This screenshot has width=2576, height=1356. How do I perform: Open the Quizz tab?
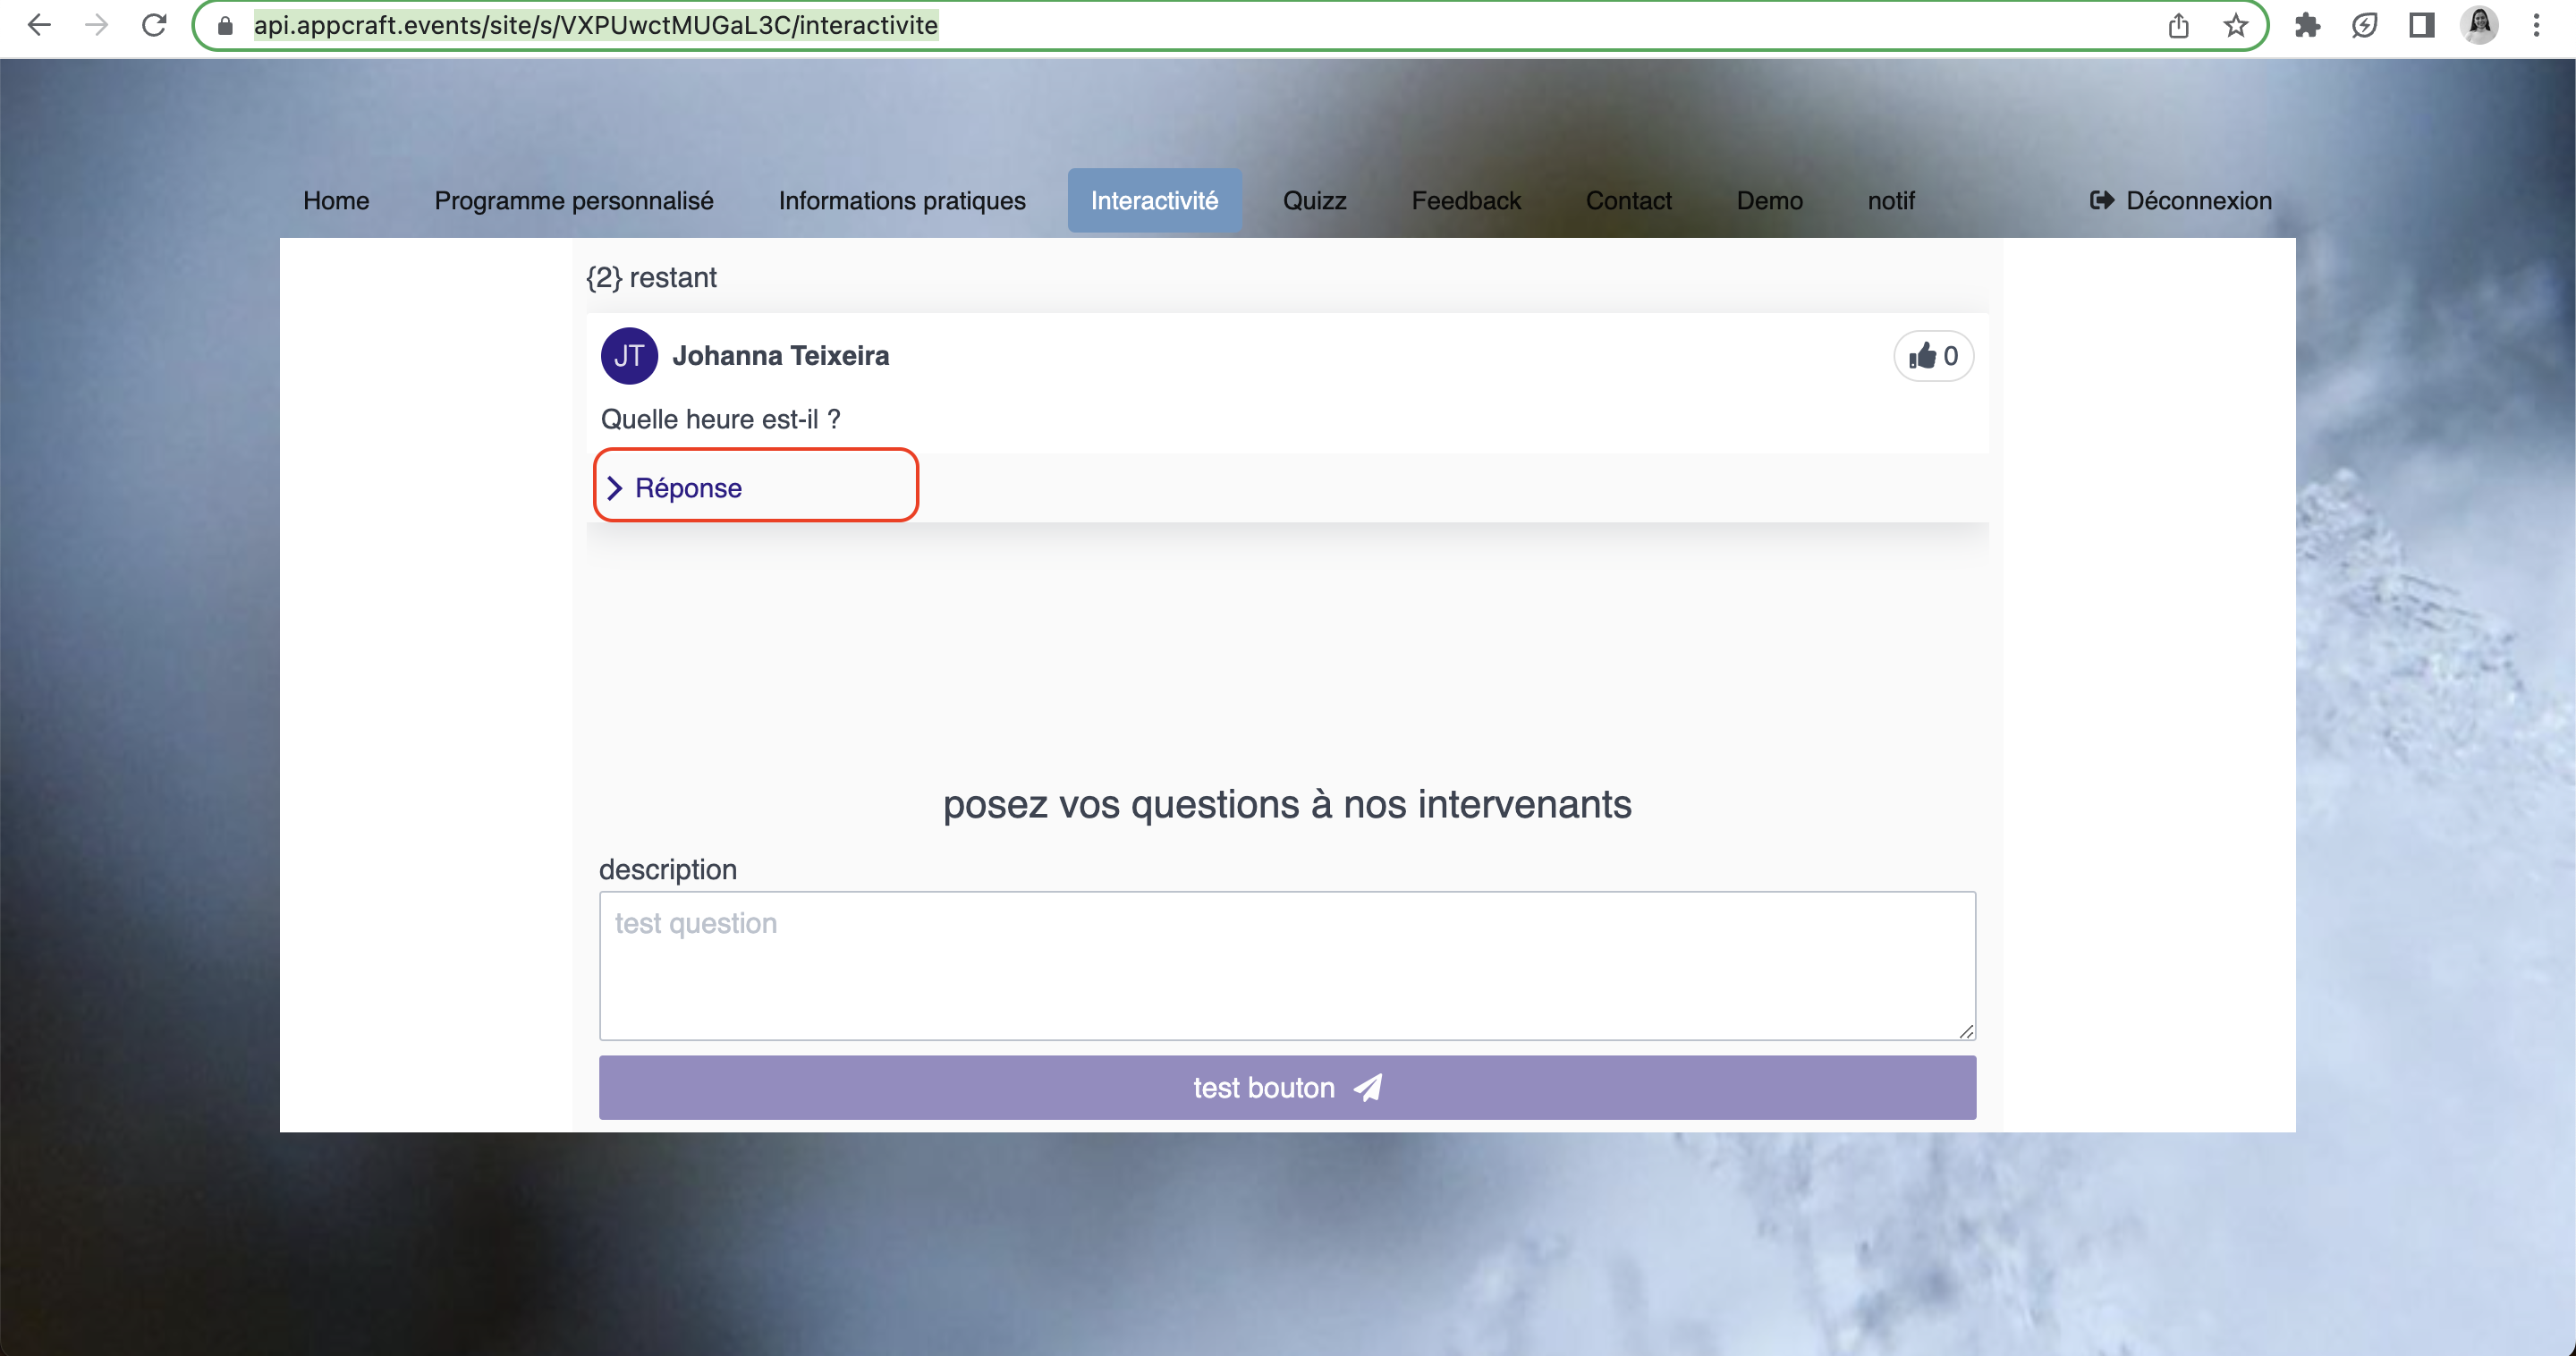pos(1314,200)
